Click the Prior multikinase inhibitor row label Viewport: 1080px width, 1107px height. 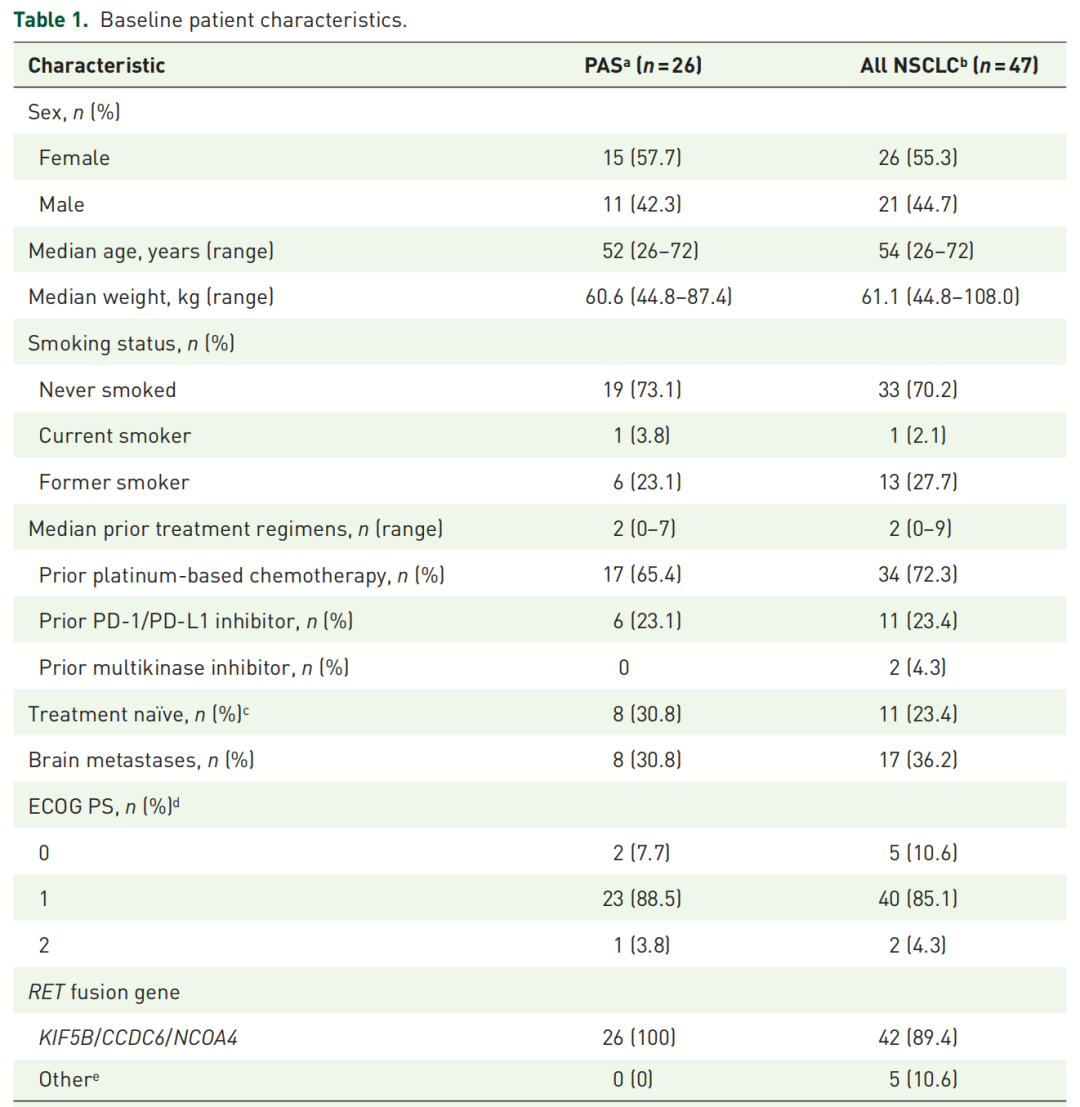click(194, 667)
